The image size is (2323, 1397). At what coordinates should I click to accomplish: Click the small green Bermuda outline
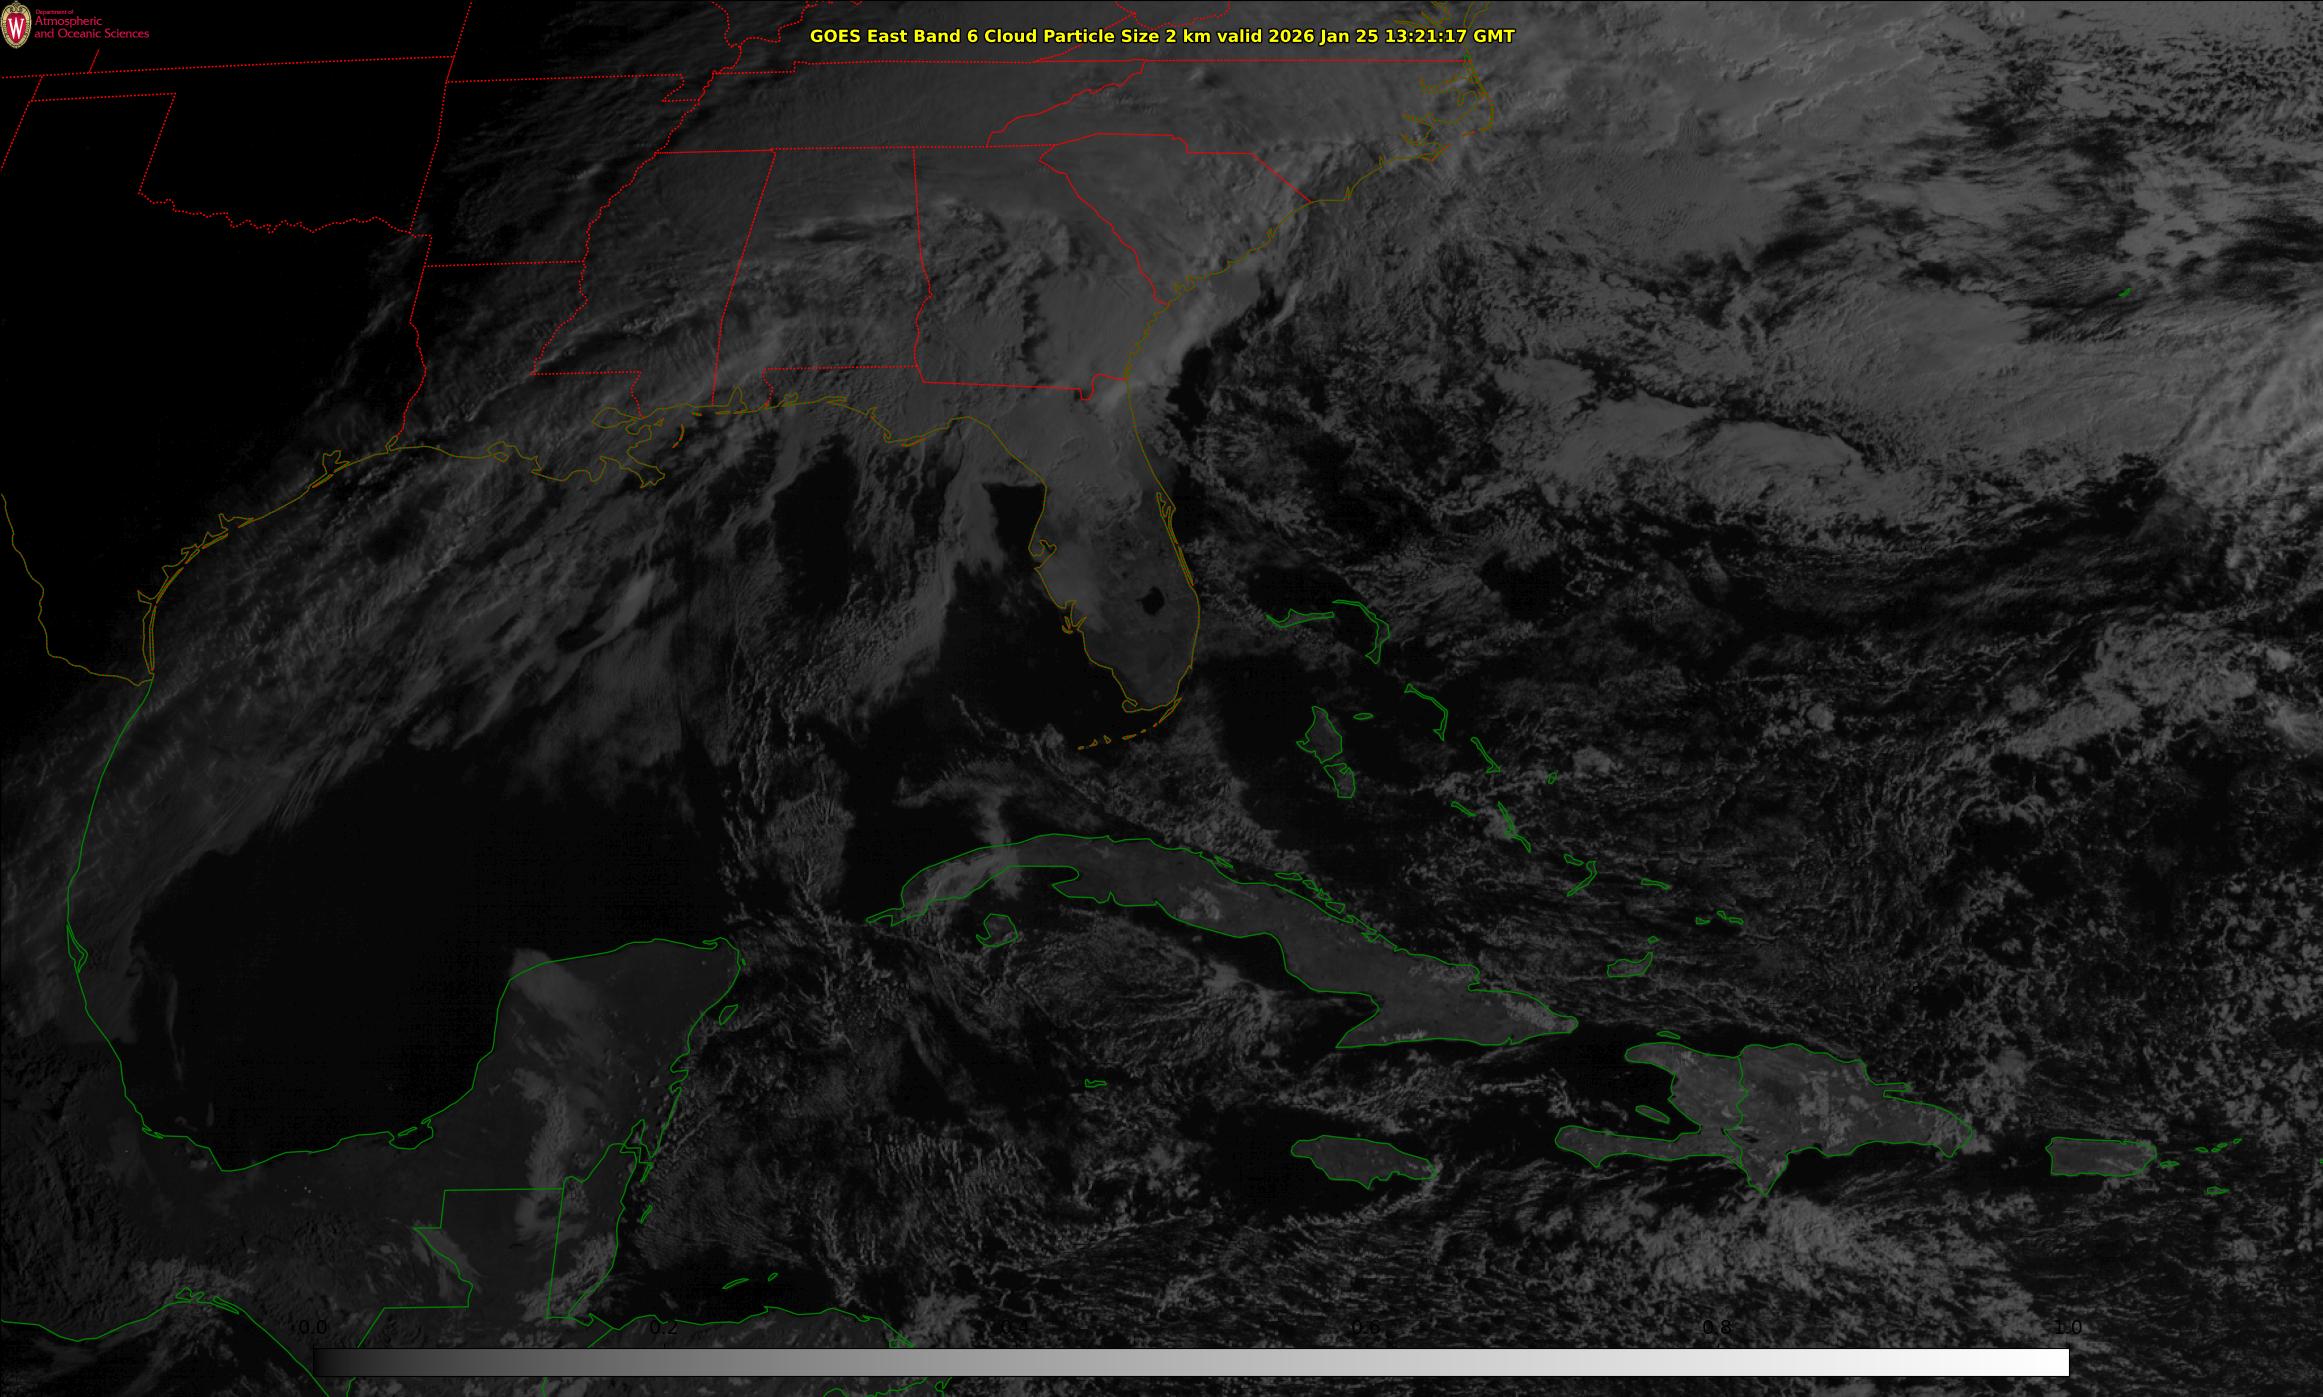(x=2124, y=292)
